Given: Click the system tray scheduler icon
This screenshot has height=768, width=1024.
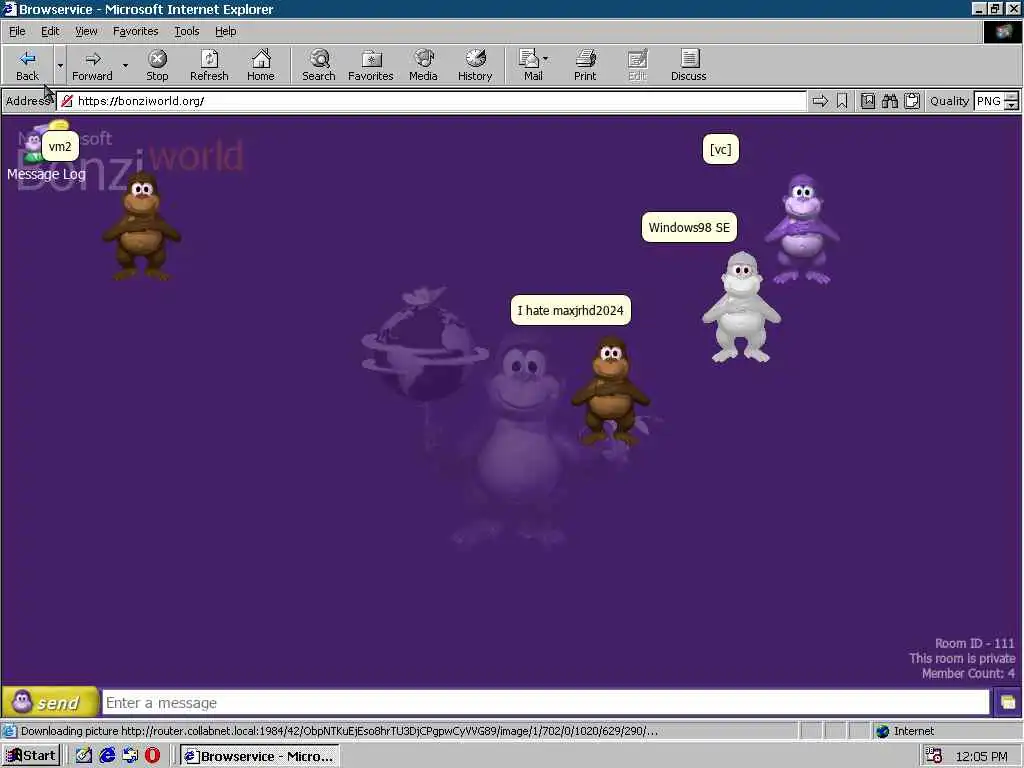Looking at the screenshot, I should click(x=934, y=756).
